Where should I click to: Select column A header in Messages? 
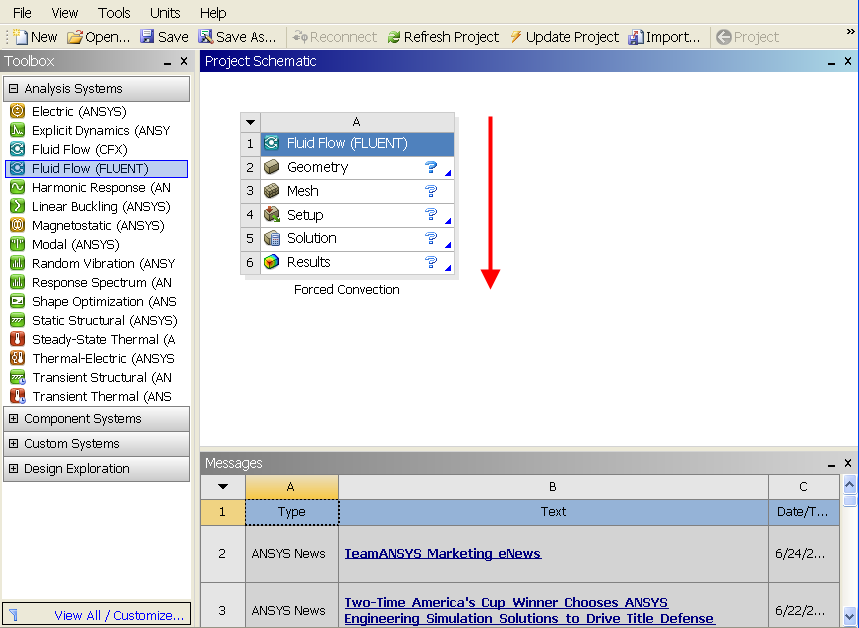pyautogui.click(x=291, y=487)
